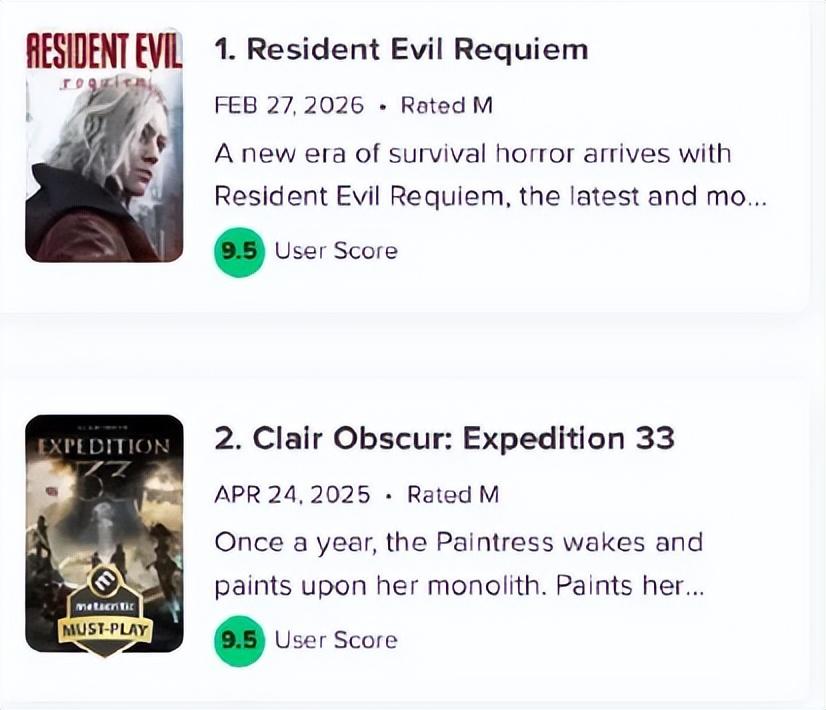Click "User Score" label under Clair Obscur
Screen dimensions: 826x710
coord(336,640)
